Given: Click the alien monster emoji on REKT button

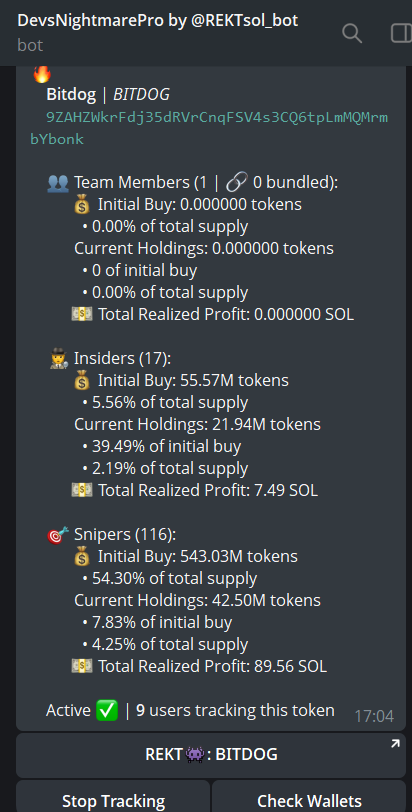Looking at the screenshot, I should (x=196, y=755).
